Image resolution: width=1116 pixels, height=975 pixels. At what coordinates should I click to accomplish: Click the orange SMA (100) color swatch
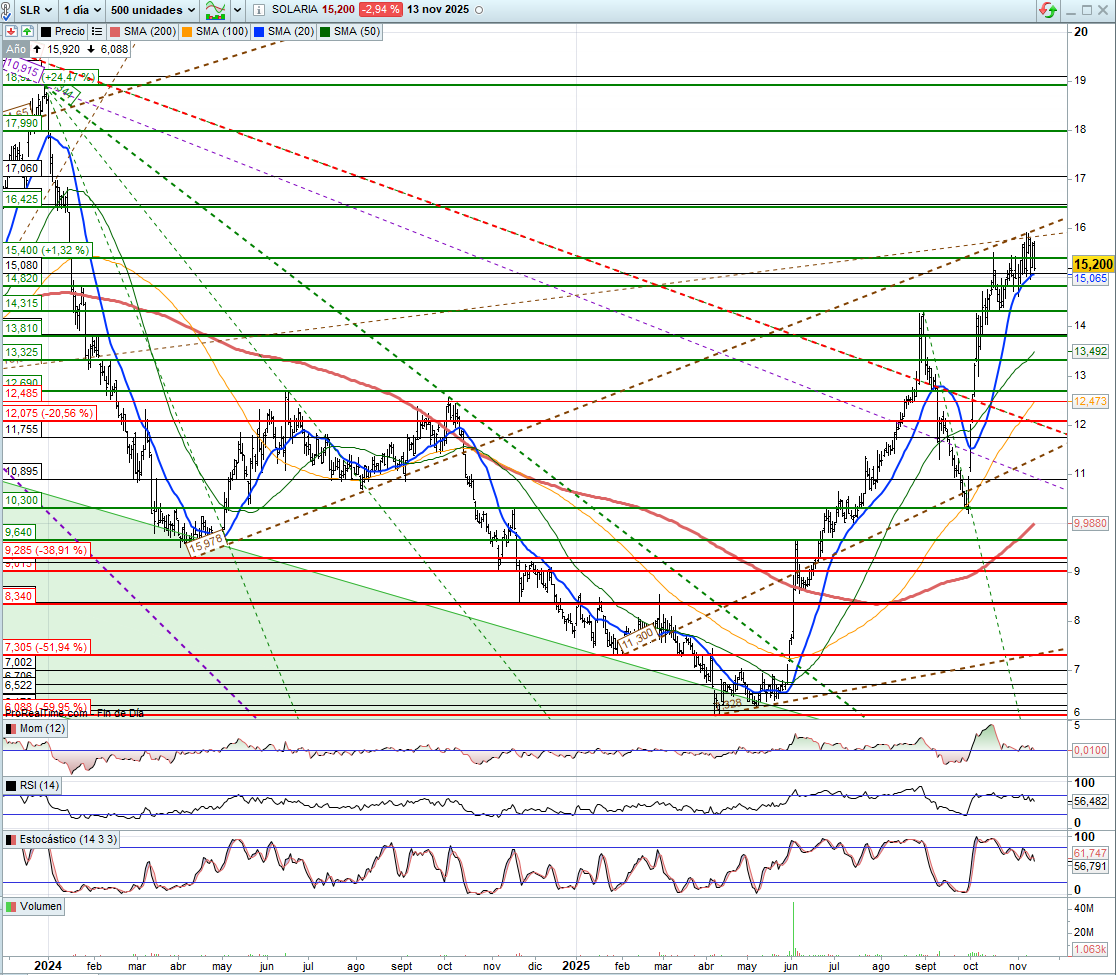[187, 31]
